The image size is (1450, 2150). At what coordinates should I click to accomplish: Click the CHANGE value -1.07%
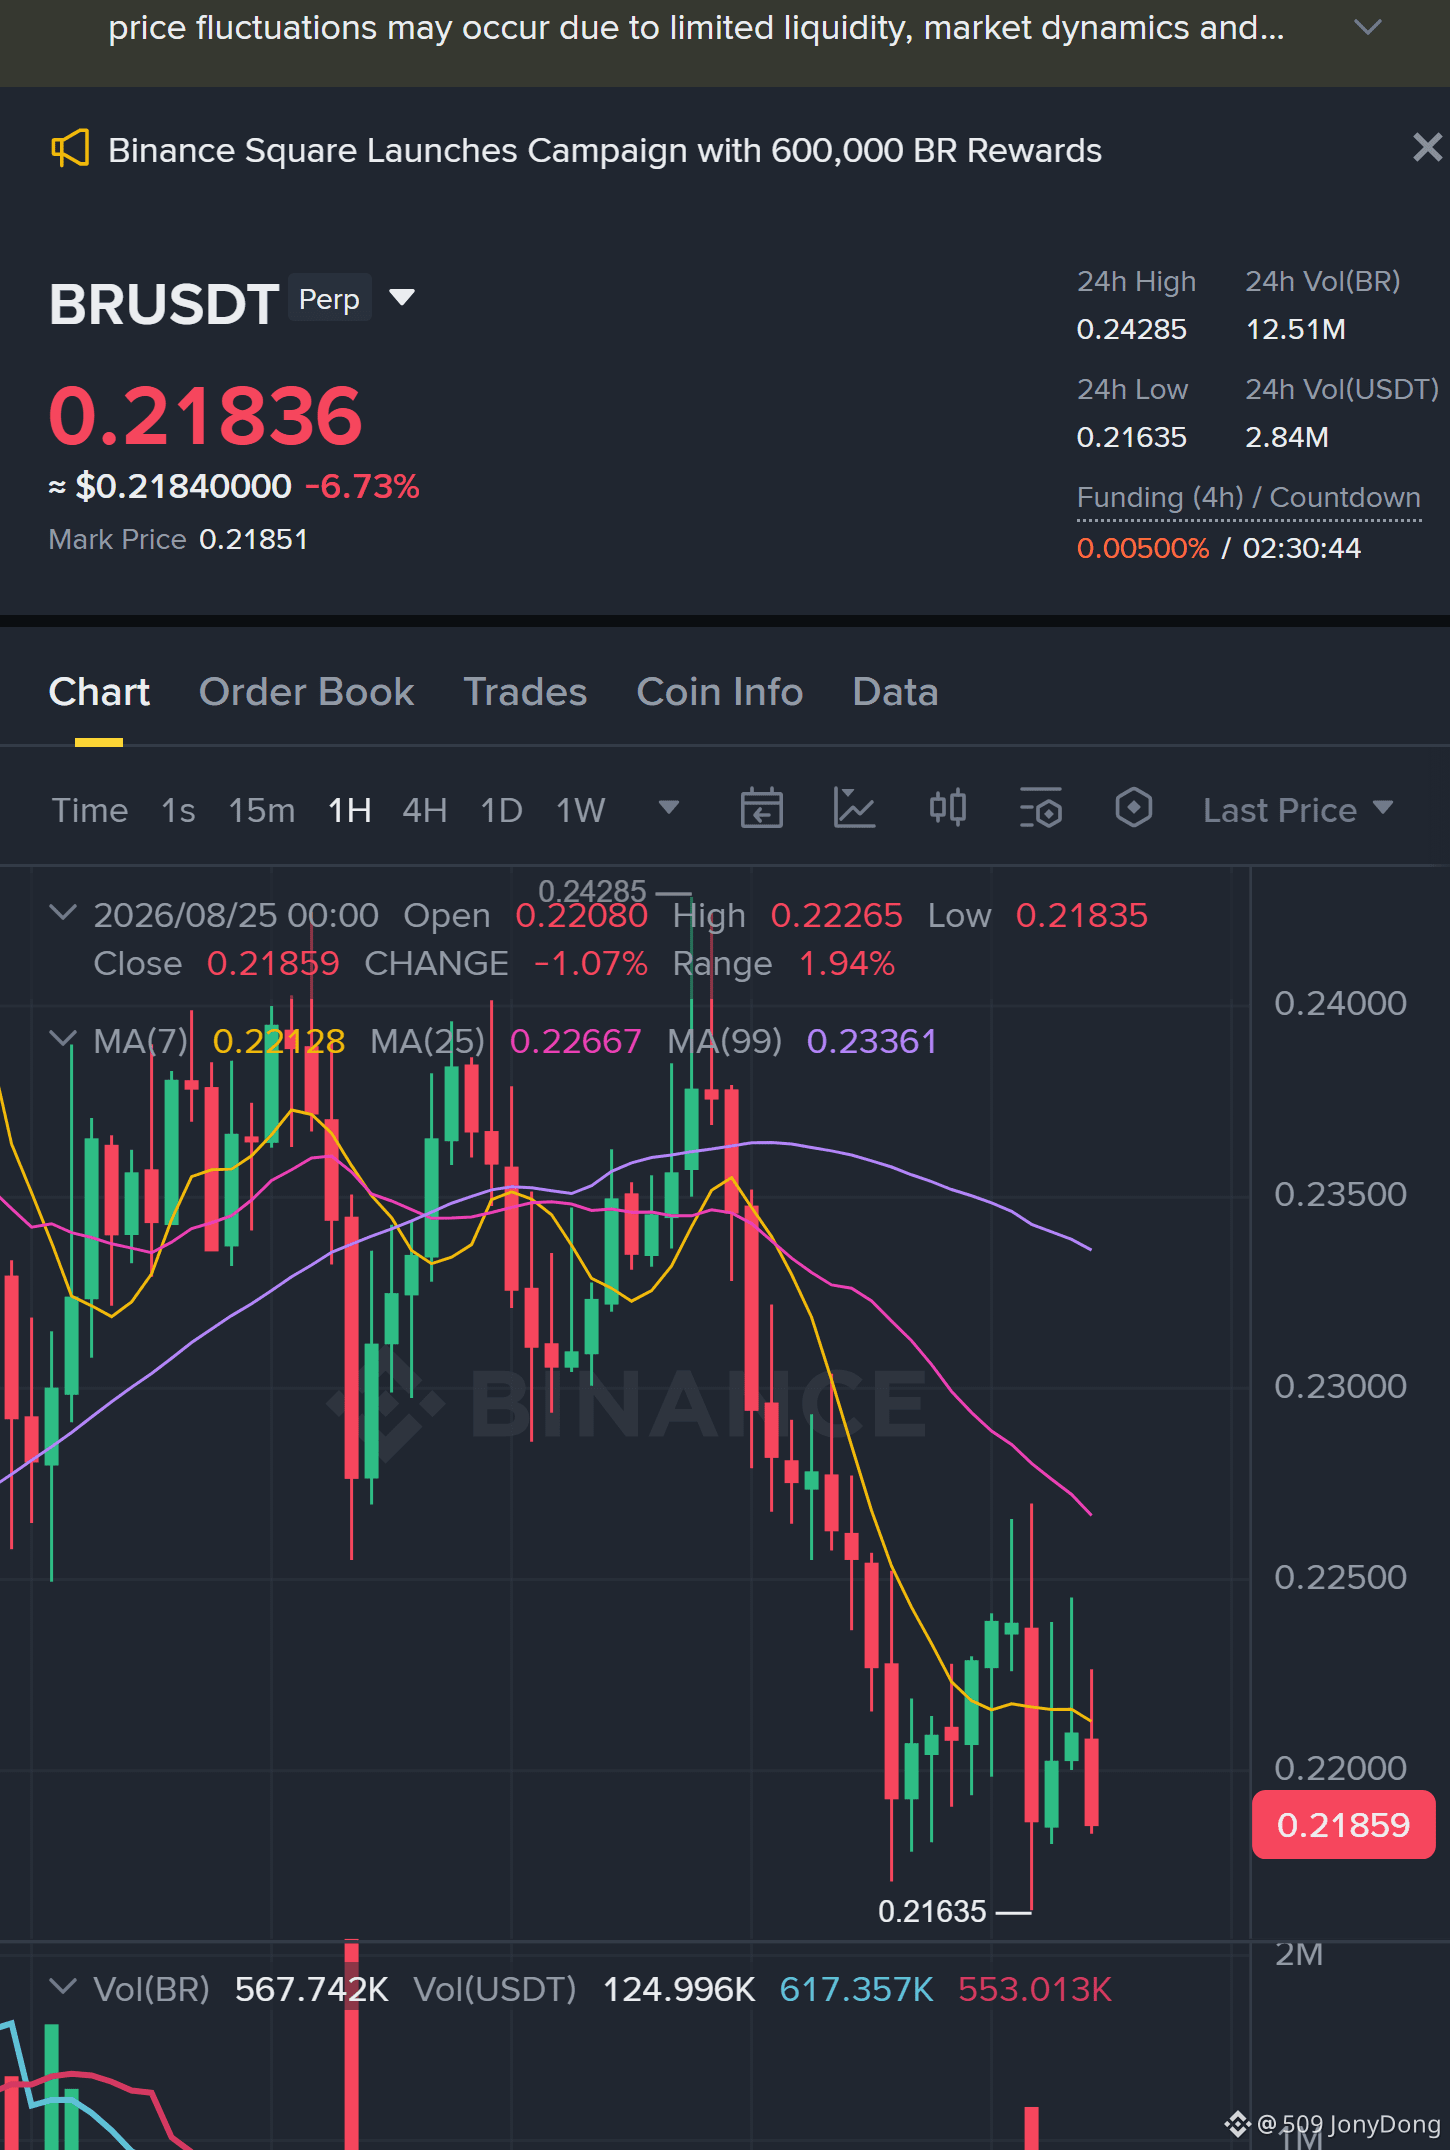click(x=590, y=963)
